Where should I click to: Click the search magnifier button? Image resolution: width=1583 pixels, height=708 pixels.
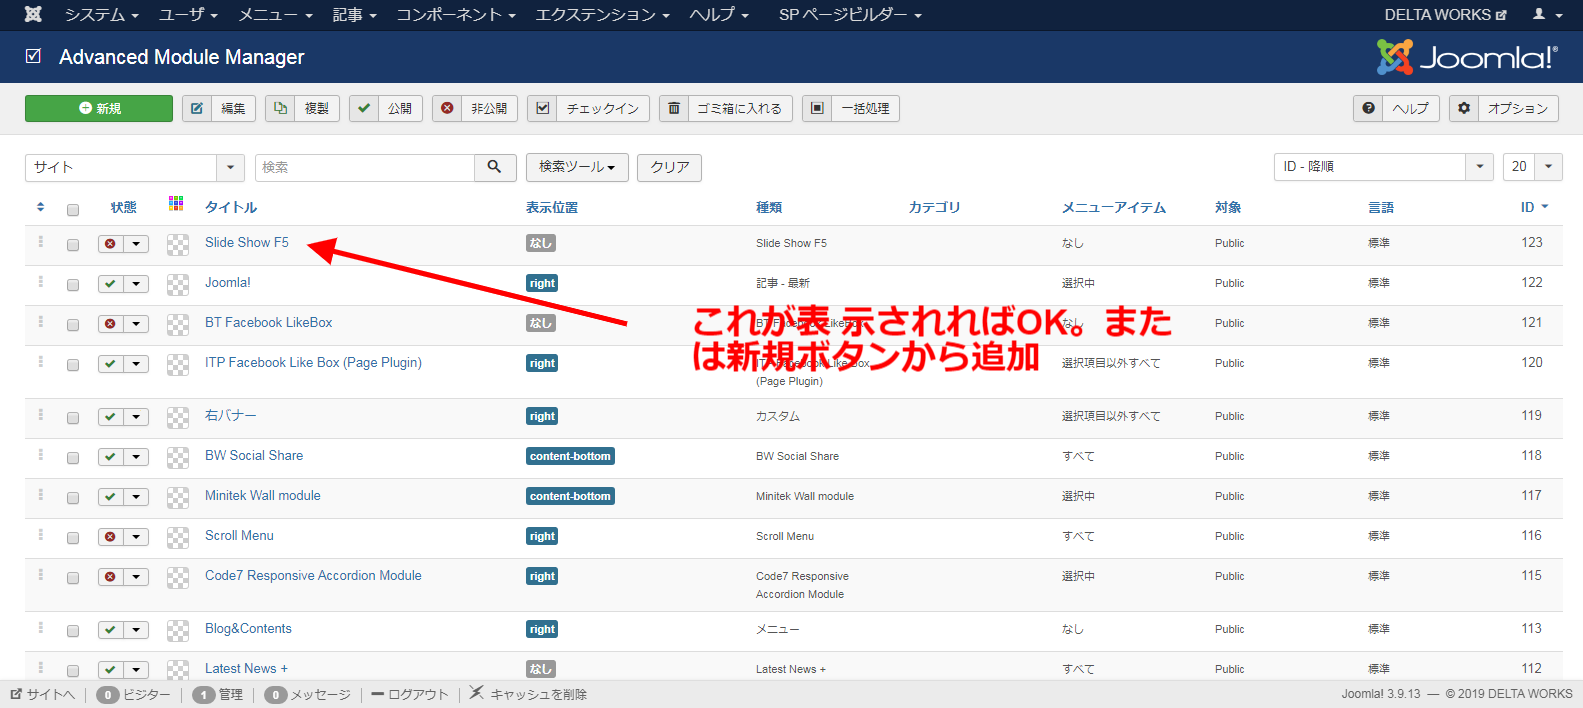click(495, 167)
